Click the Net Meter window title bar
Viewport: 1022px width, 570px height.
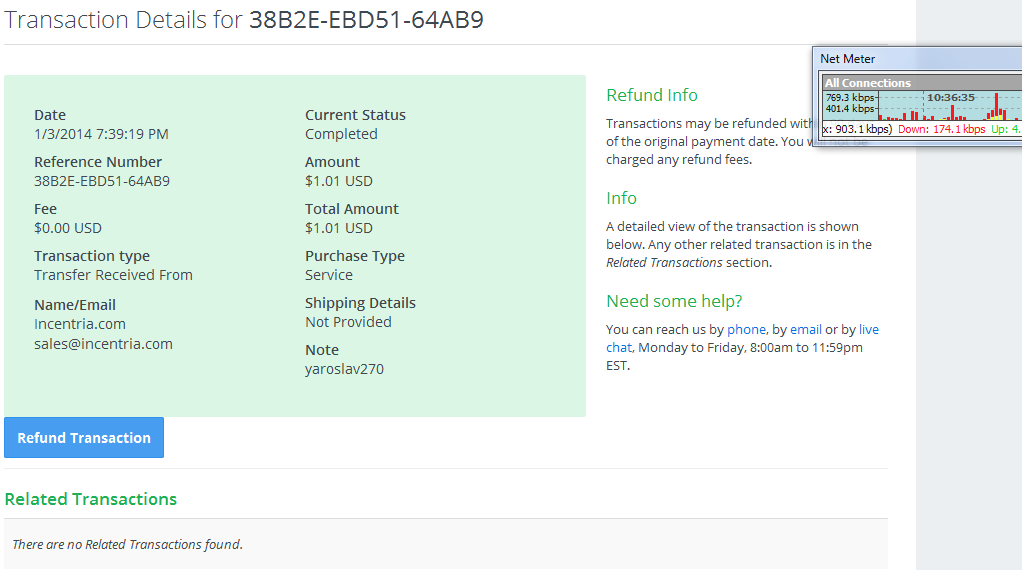917,59
